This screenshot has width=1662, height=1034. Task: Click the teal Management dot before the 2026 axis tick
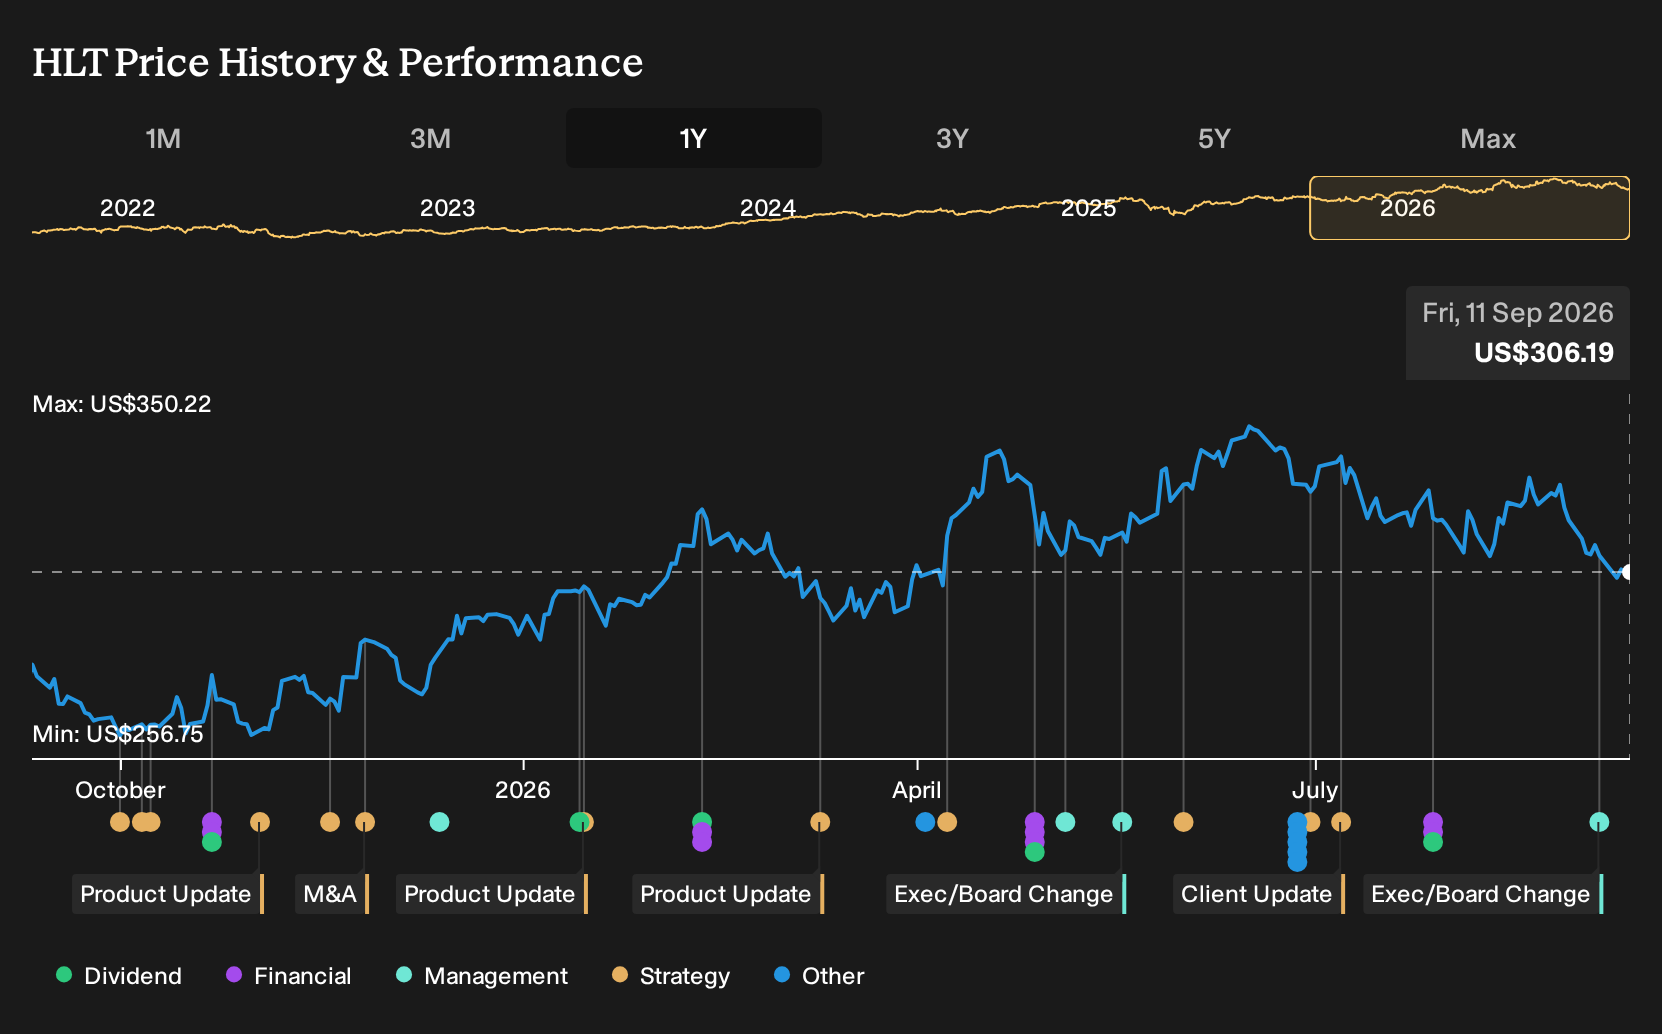439,822
